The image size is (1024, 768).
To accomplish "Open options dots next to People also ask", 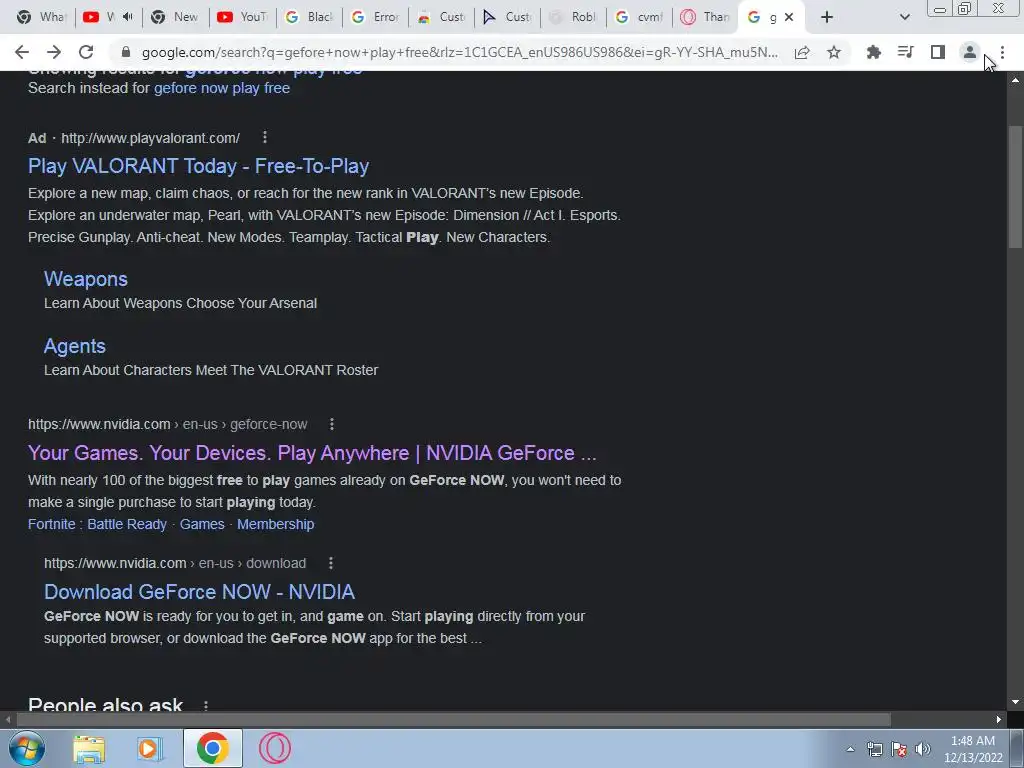I will pyautogui.click(x=206, y=706).
